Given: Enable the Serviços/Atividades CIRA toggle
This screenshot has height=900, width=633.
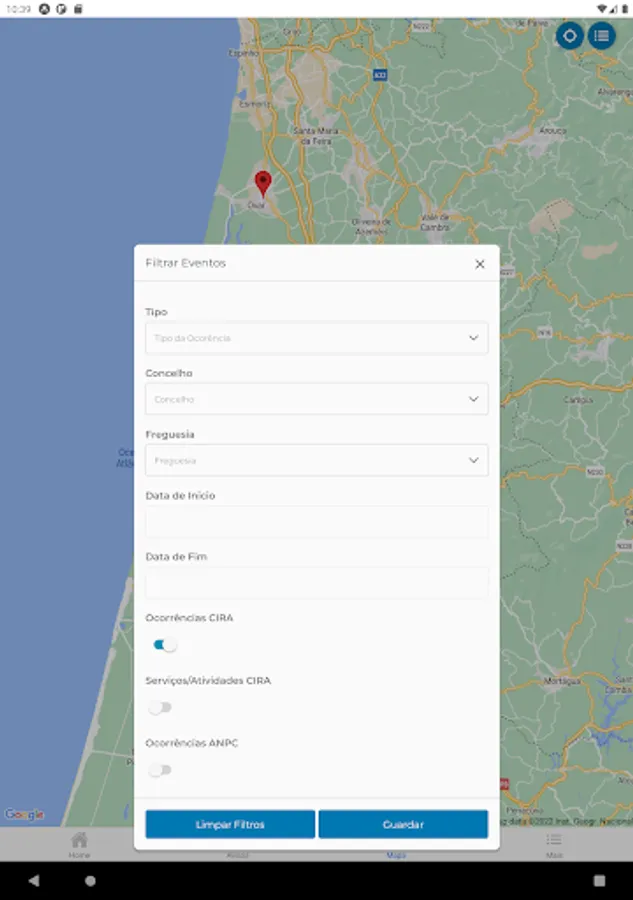Looking at the screenshot, I should (160, 708).
